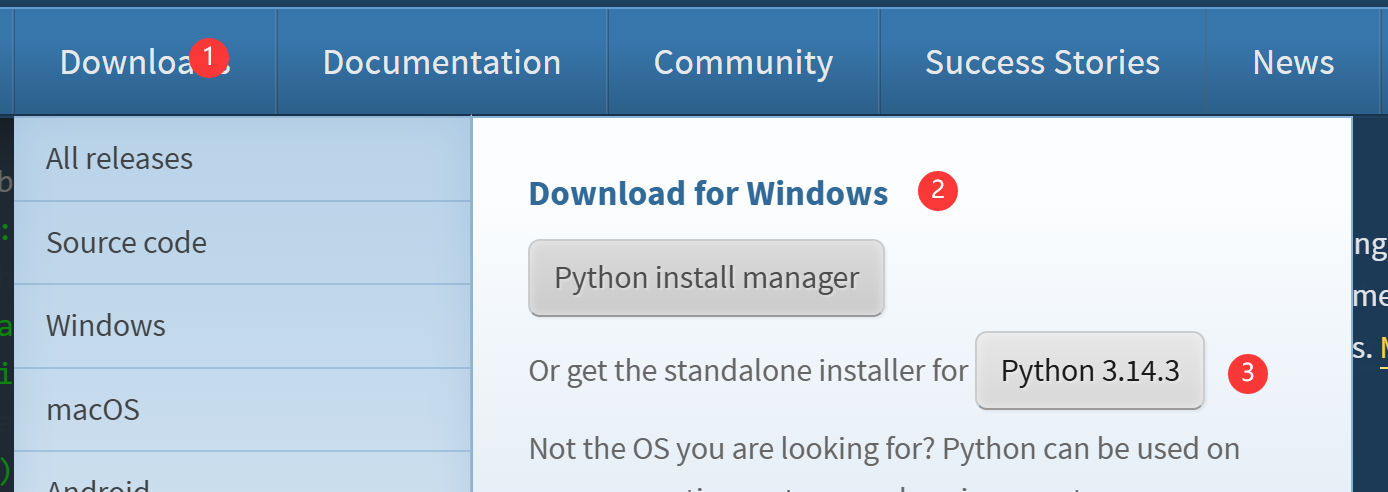The width and height of the screenshot is (1388, 492).
Task: Open the News menu
Action: (x=1293, y=62)
